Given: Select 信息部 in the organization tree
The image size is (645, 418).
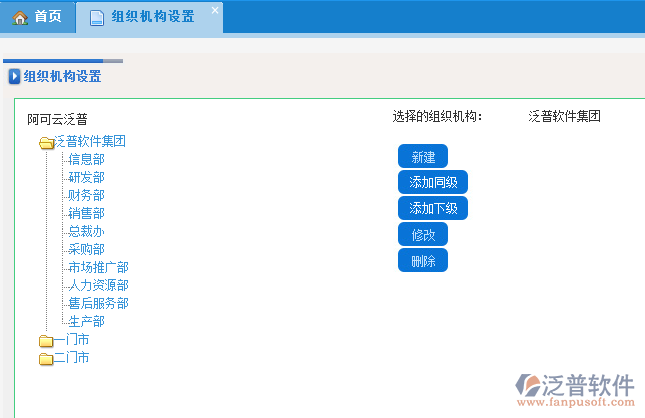Looking at the screenshot, I should [86, 160].
